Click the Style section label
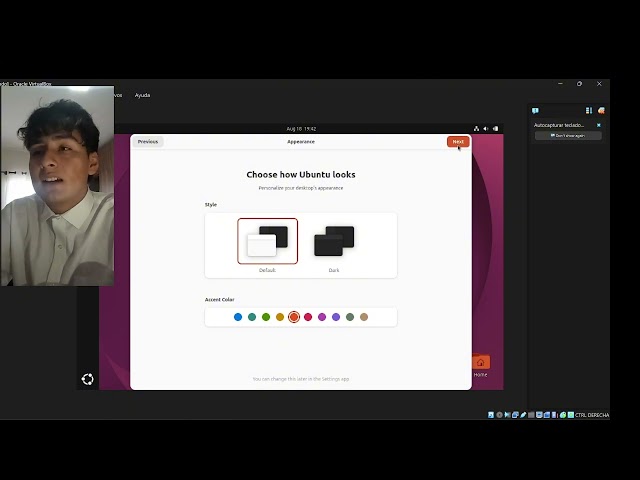640x480 pixels. [x=211, y=204]
